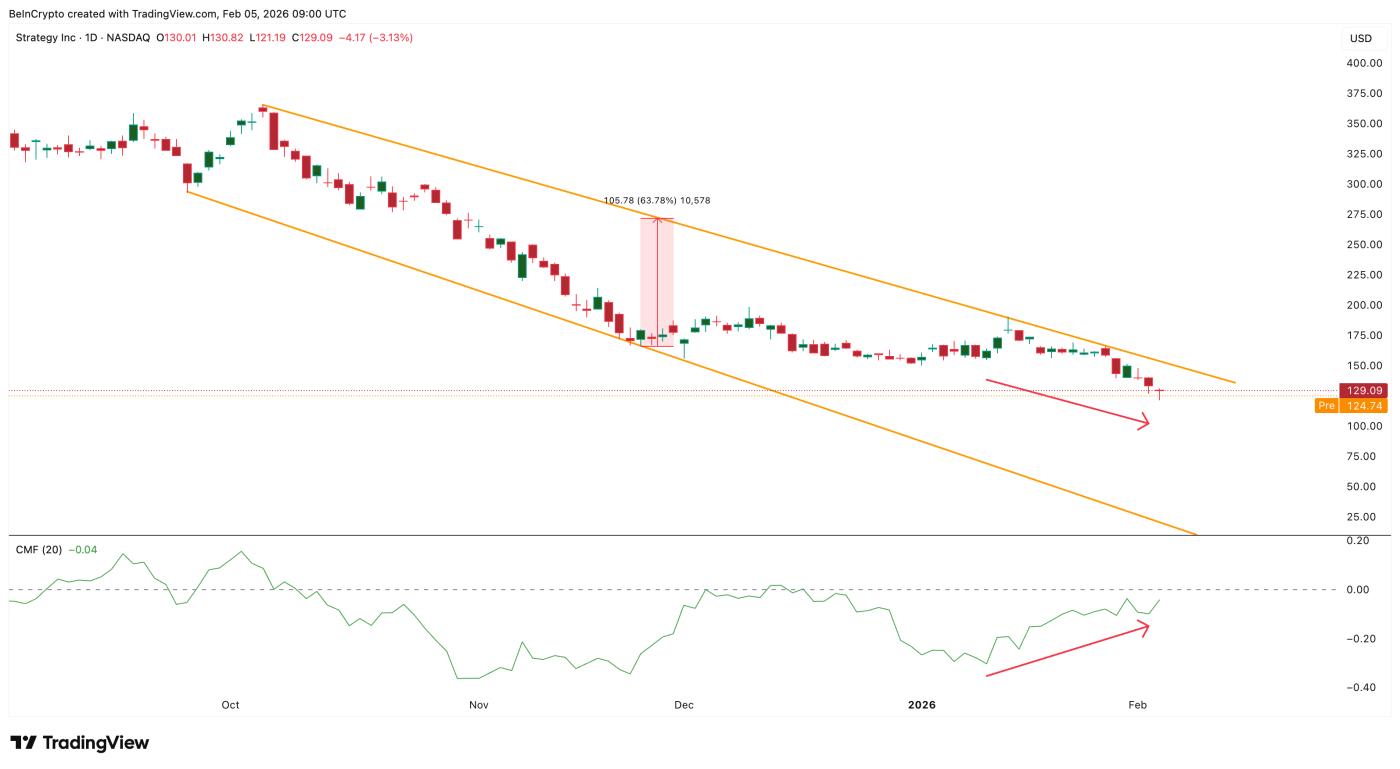The width and height of the screenshot is (1400, 769).
Task: Select the red 129.09 last price tag
Action: click(x=1361, y=391)
